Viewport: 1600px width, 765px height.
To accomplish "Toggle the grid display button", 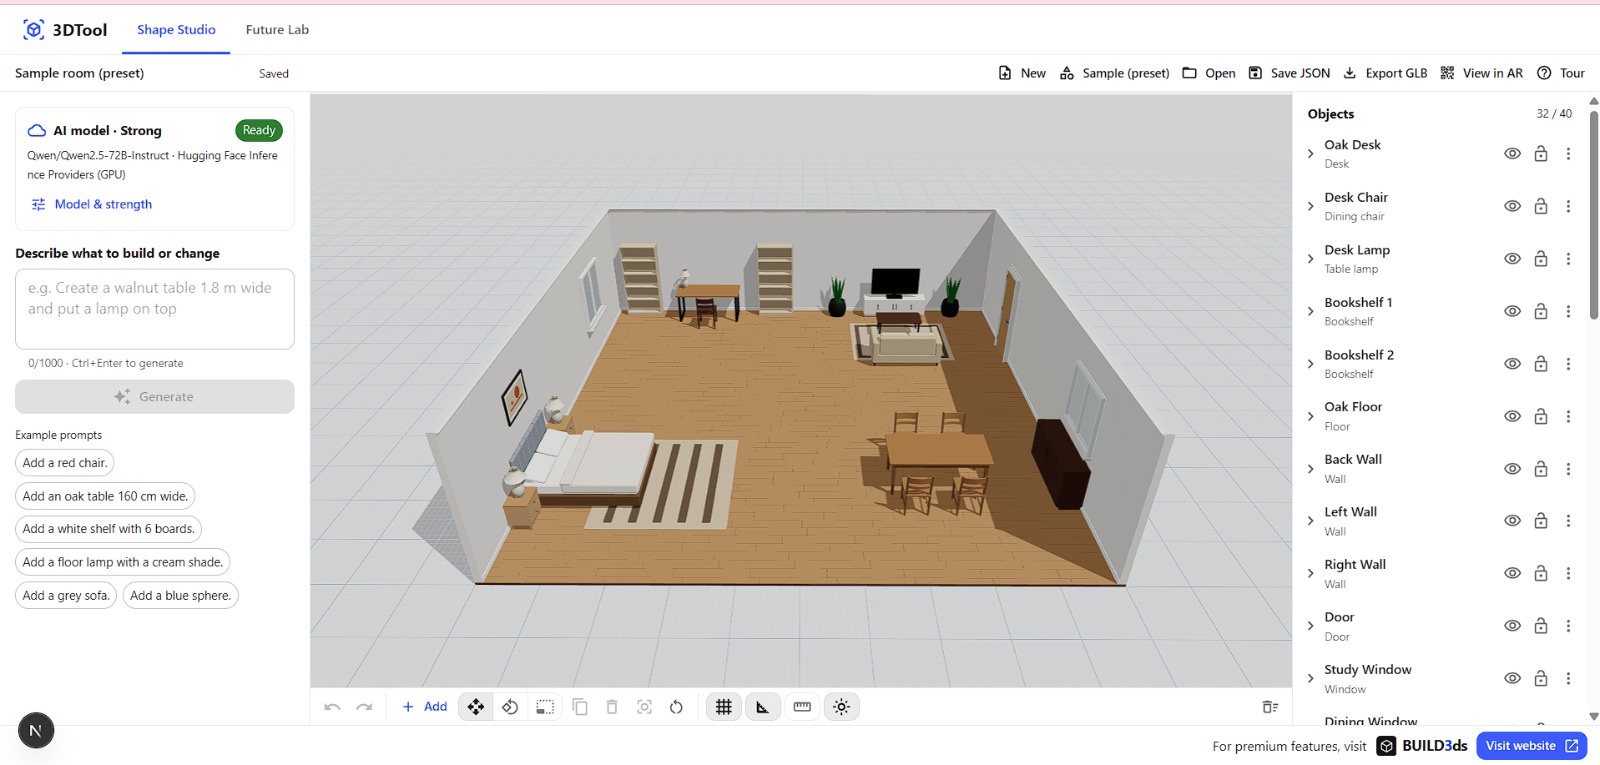I will click(x=724, y=707).
